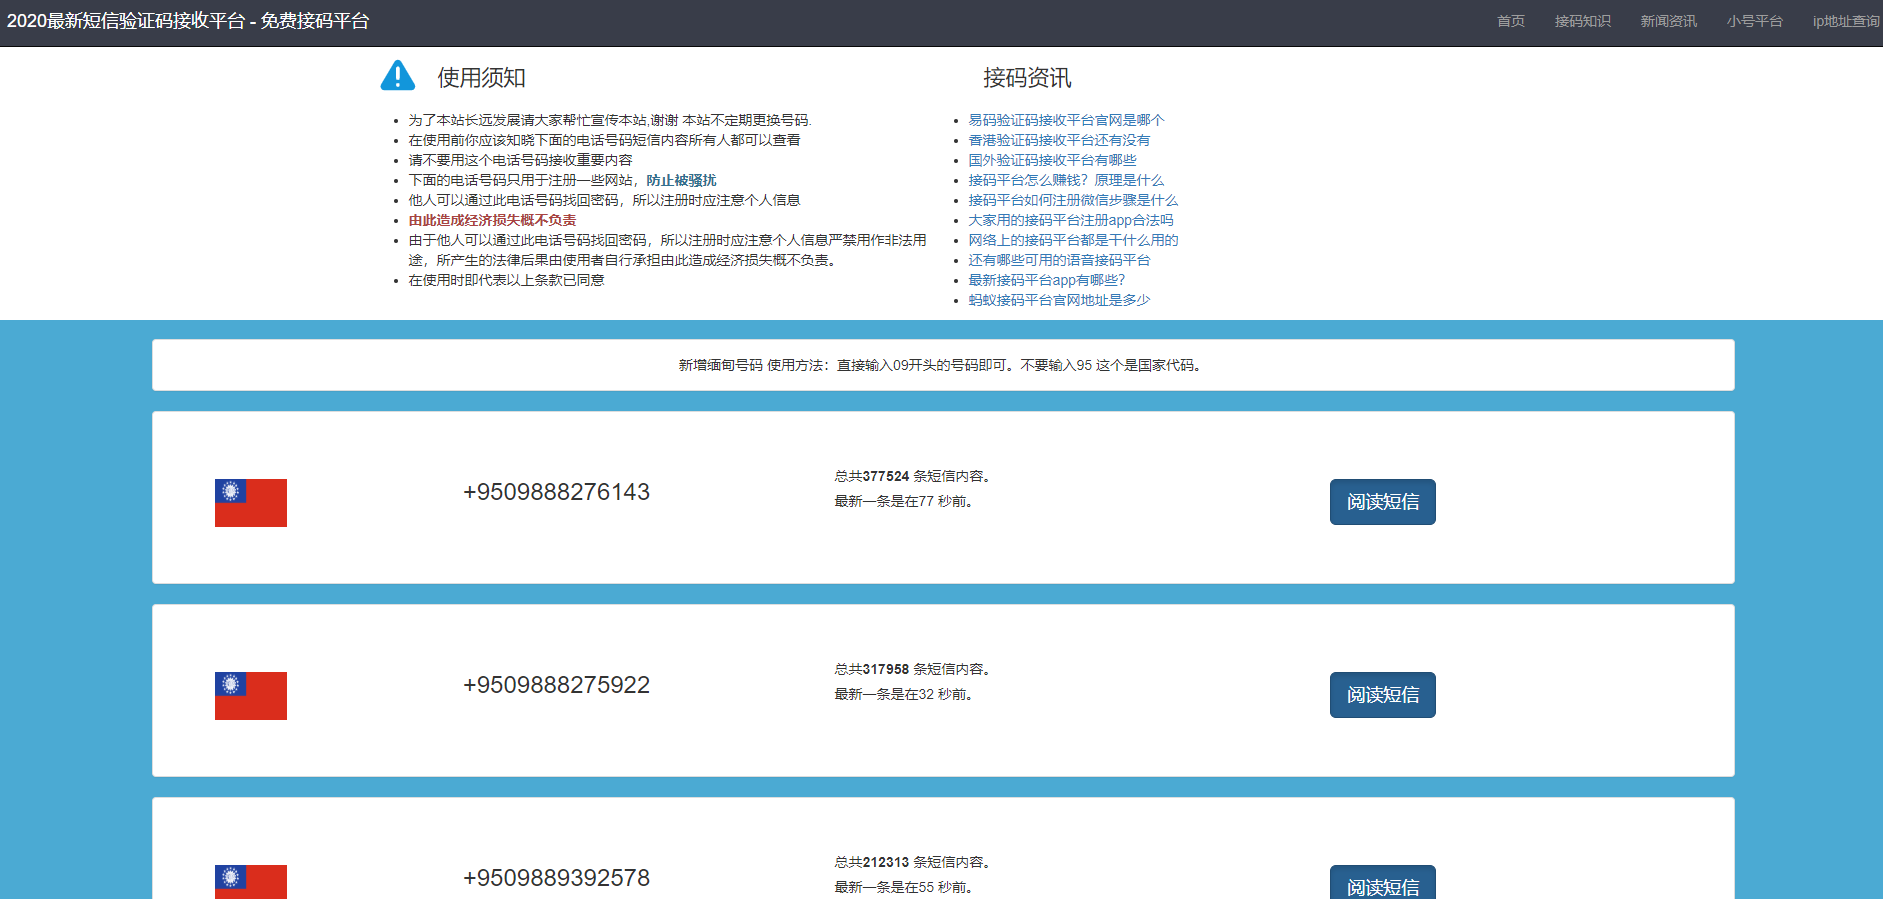Open article 网络上的接码平台都是干什么用的
The height and width of the screenshot is (899, 1883).
(1073, 240)
